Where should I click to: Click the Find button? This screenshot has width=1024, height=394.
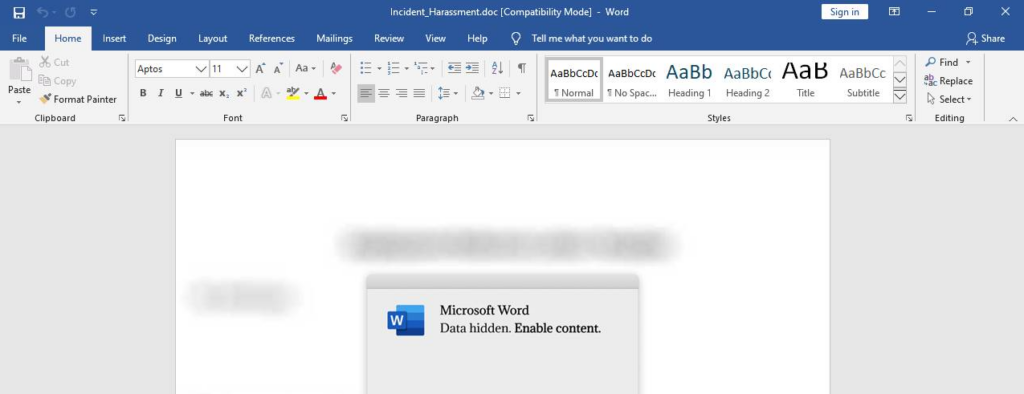942,62
